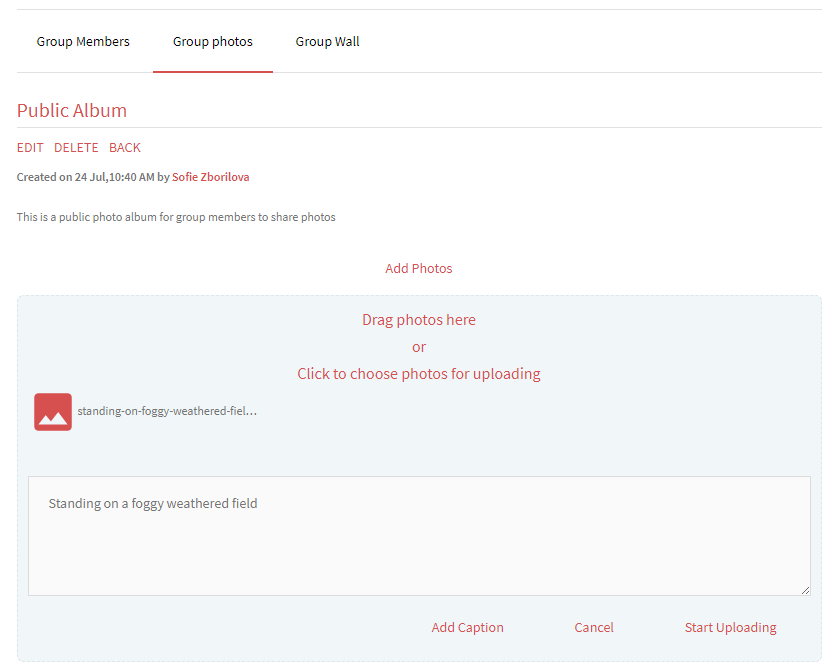Screen dimensions: 838x669
Task: Focus the photo caption text area
Action: pyautogui.click(x=418, y=540)
